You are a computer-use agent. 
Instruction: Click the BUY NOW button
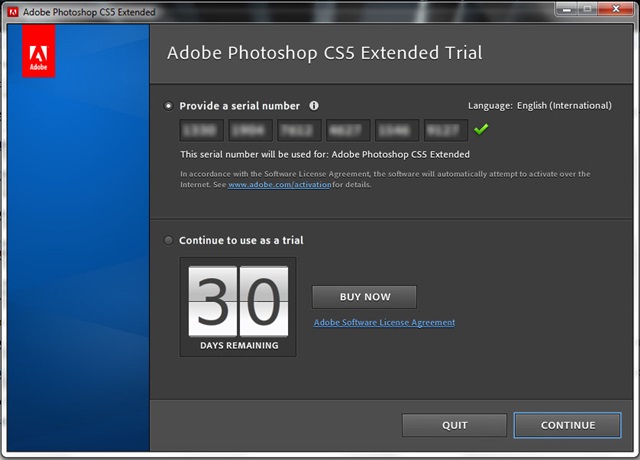coord(364,297)
